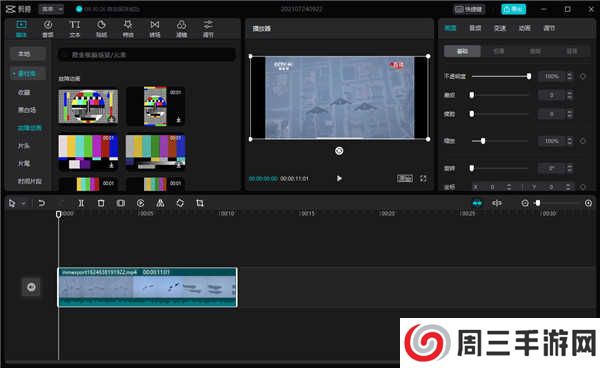
Task: Click the rotation degree stepper arrows
Action: click(570, 168)
